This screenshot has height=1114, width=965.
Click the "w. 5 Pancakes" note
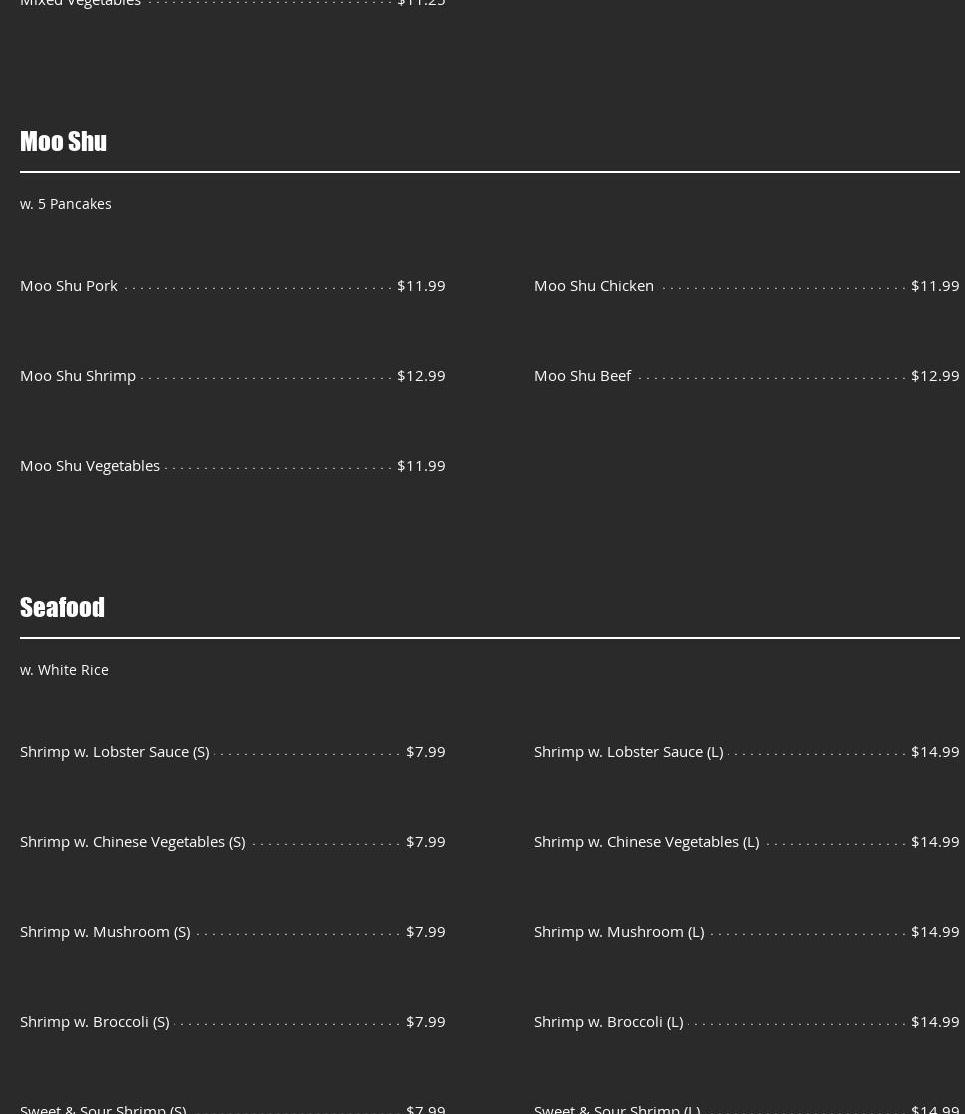tap(66, 203)
